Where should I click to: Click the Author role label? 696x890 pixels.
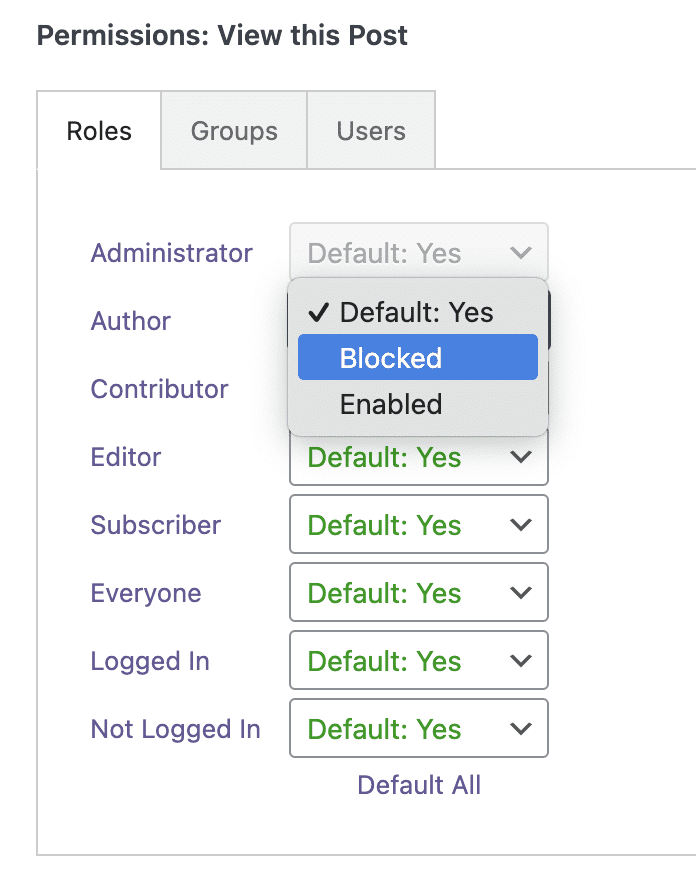(131, 321)
